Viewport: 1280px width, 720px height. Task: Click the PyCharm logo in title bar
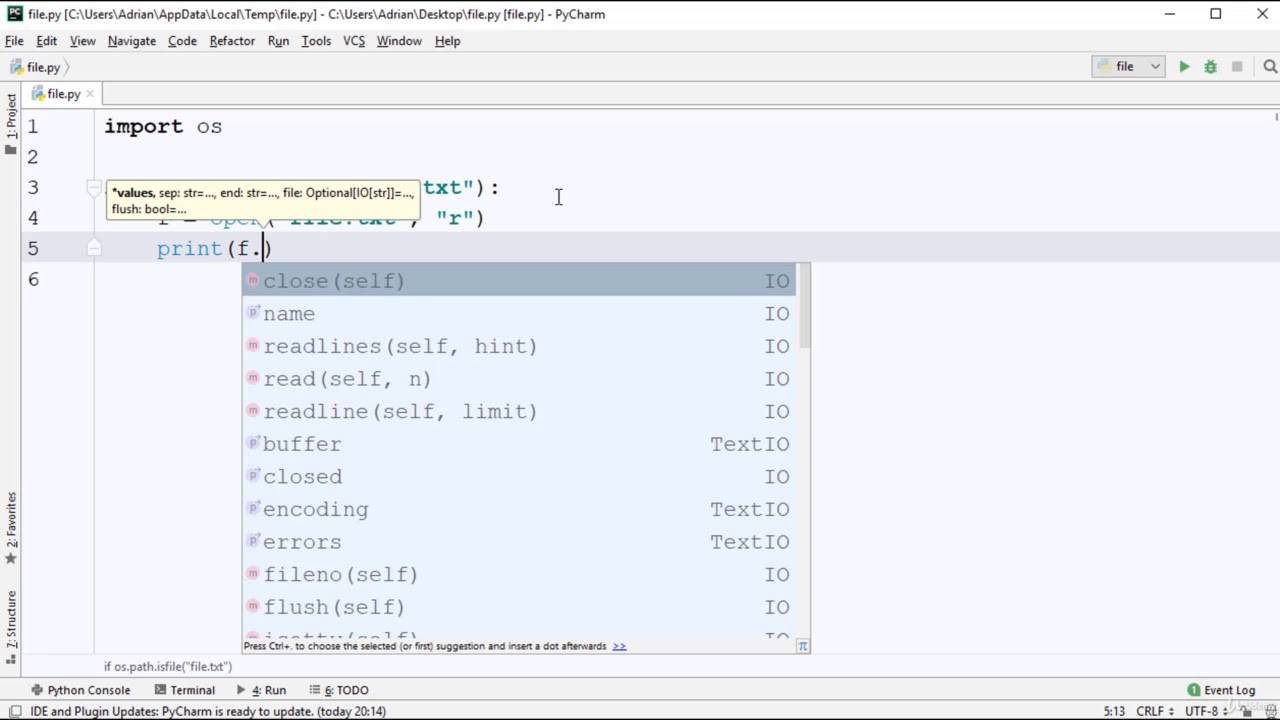14,14
